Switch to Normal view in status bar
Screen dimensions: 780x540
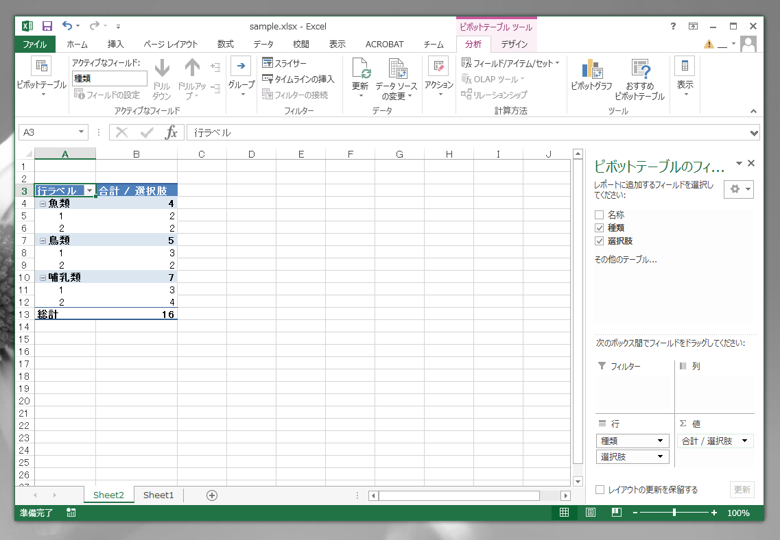pyautogui.click(x=564, y=513)
